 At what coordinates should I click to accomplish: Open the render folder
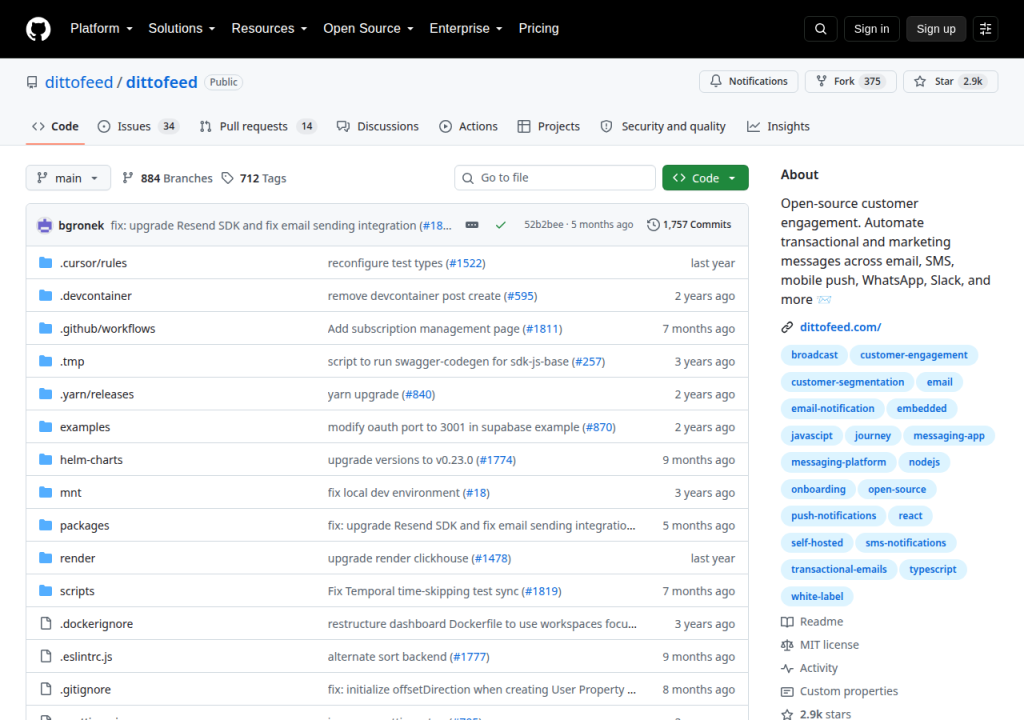tap(78, 558)
